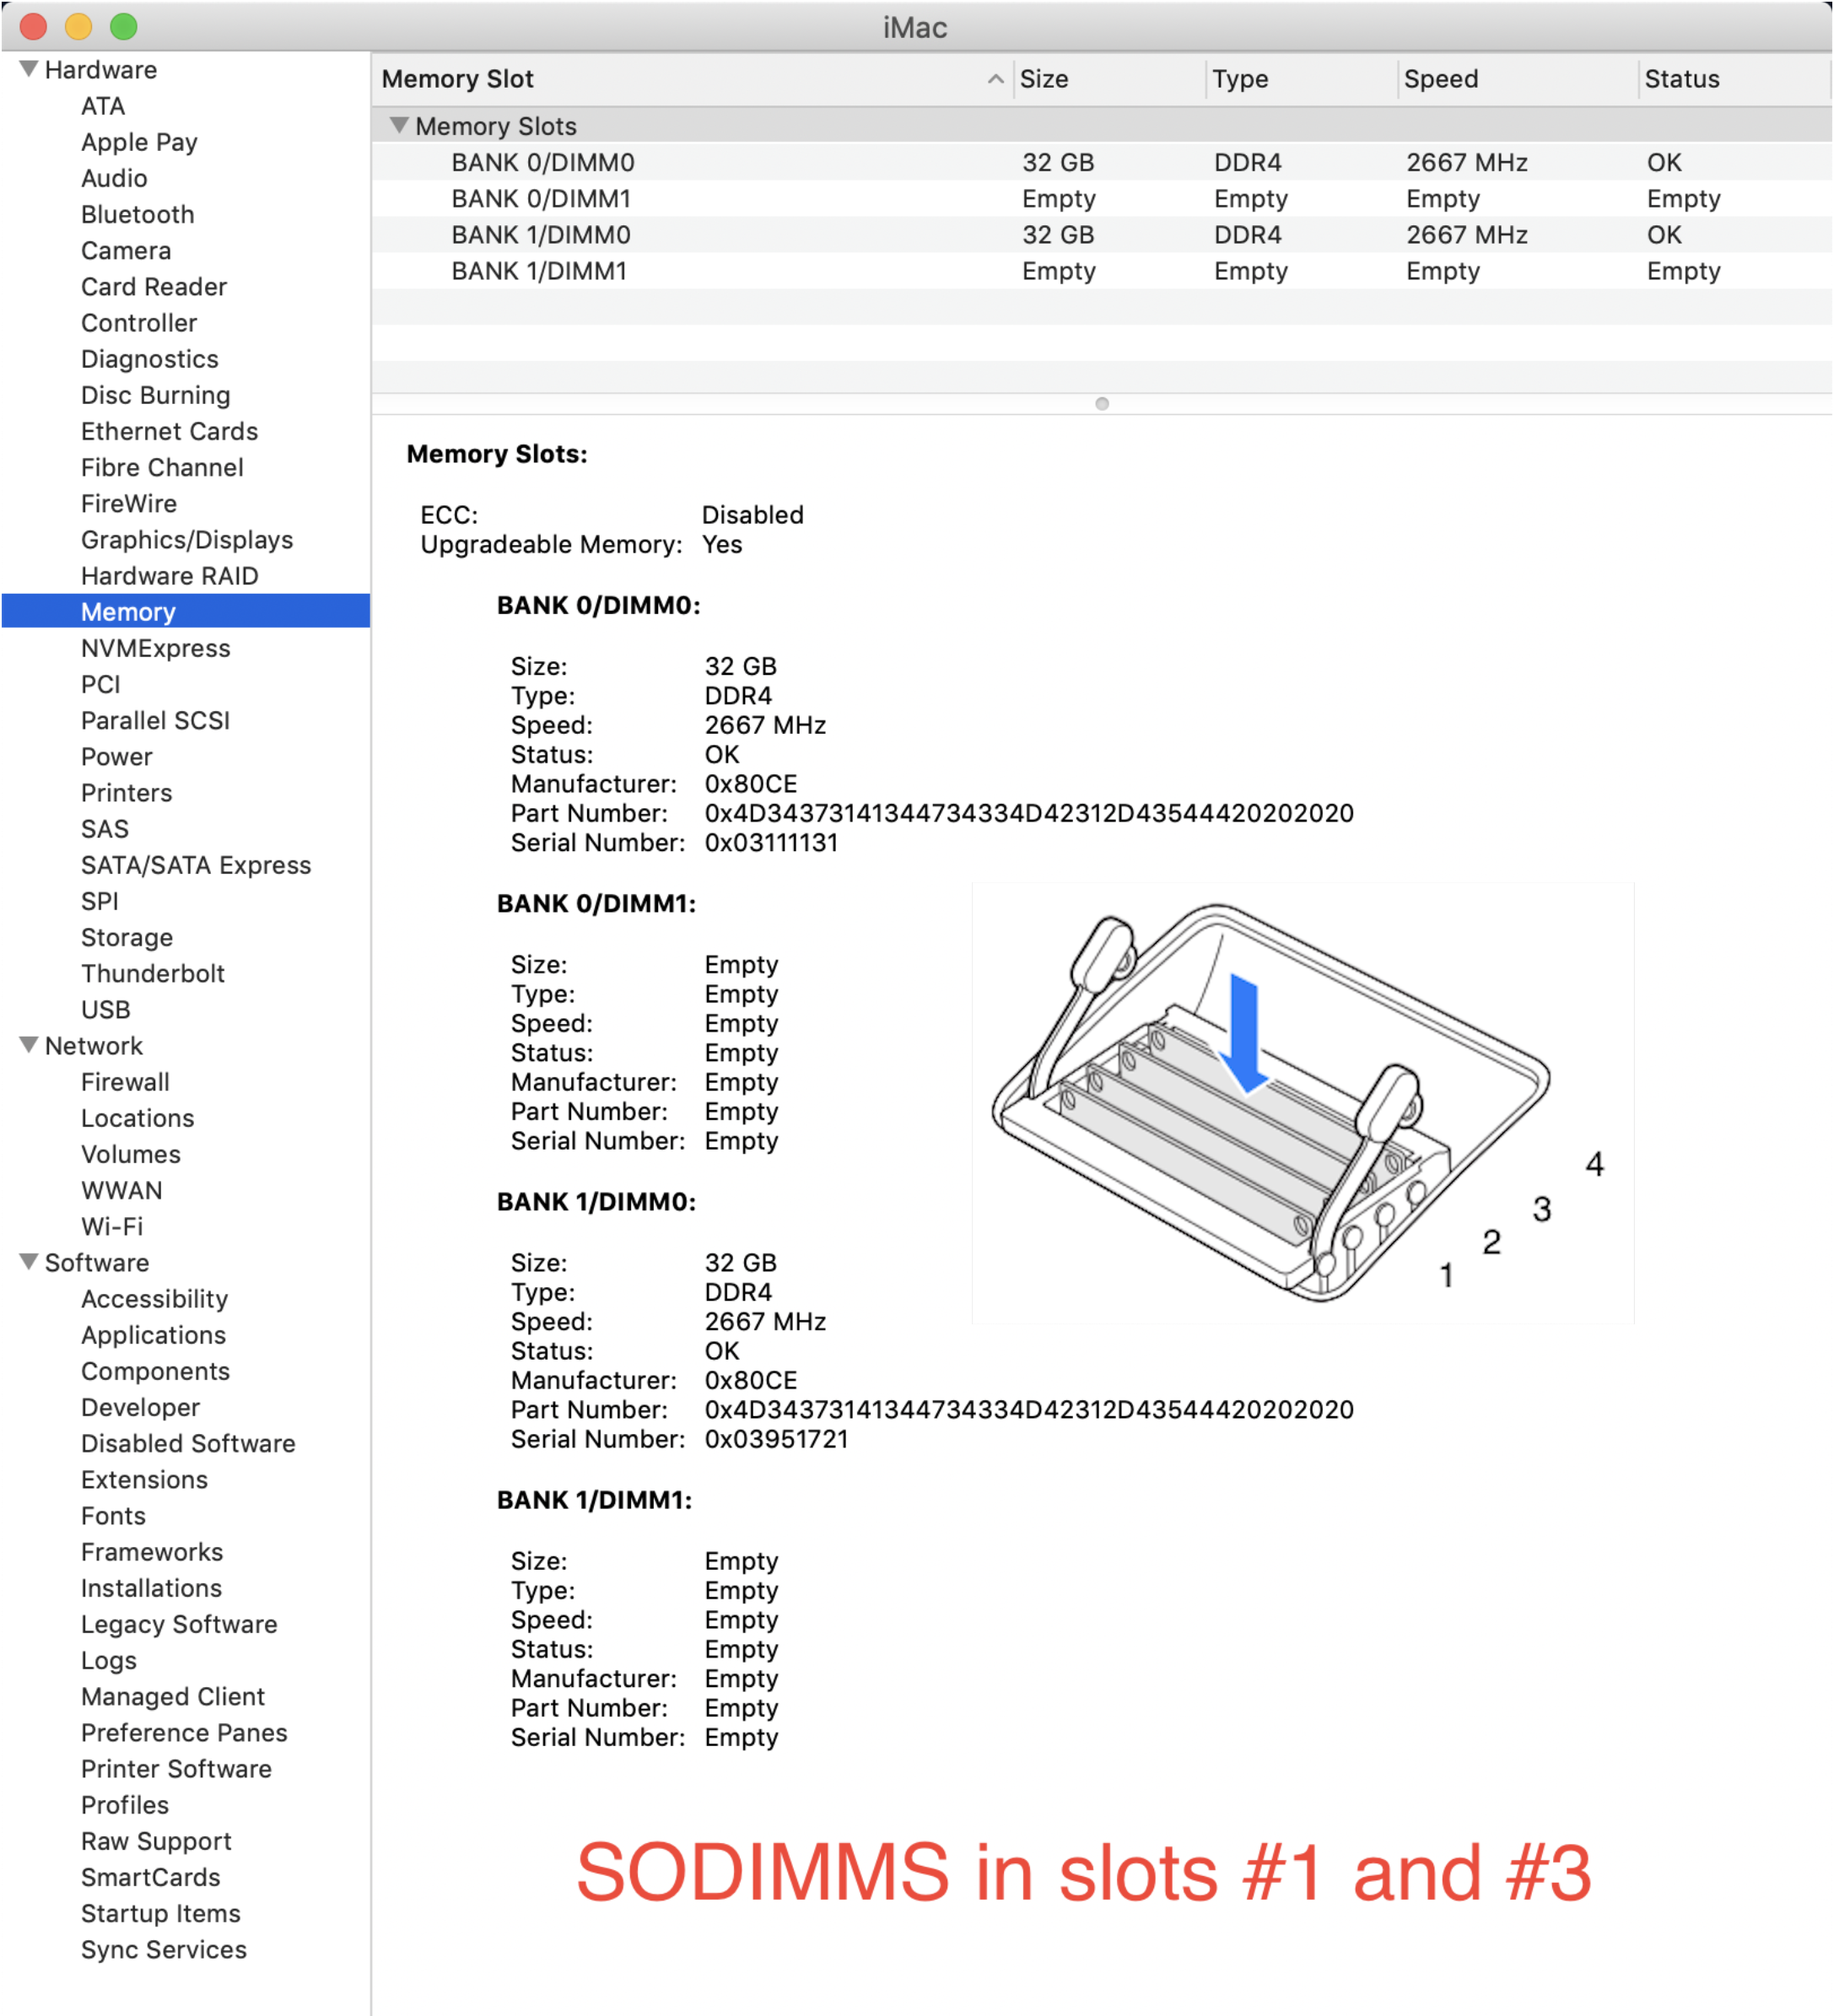This screenshot has width=1834, height=2016.
Task: Collapse the Network section in sidebar
Action: point(29,1045)
